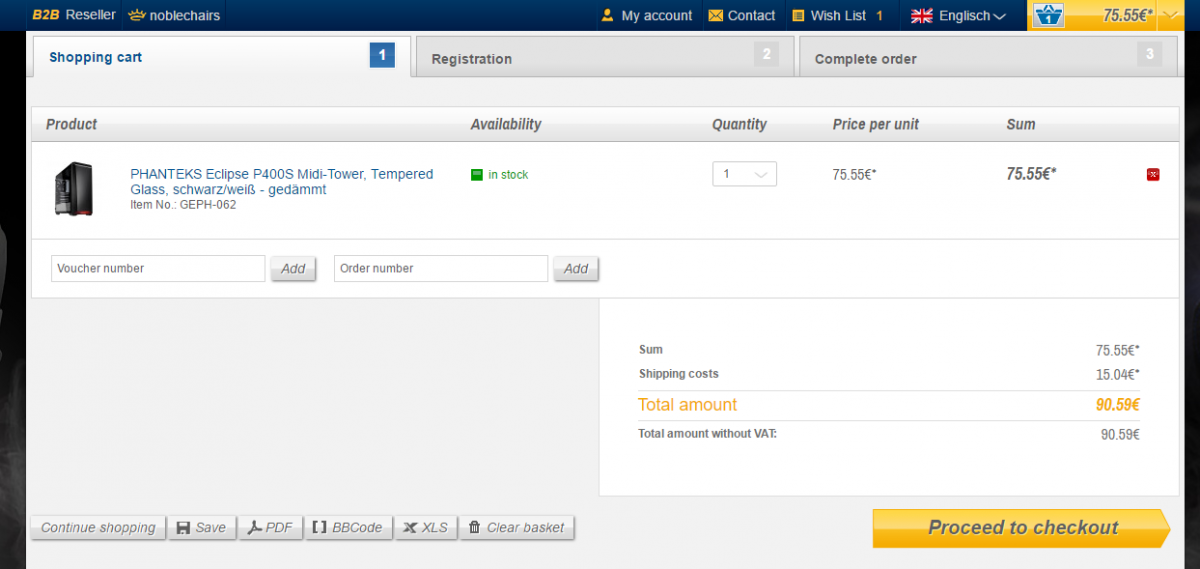Clear the basket
This screenshot has width=1200, height=569.
pos(517,527)
